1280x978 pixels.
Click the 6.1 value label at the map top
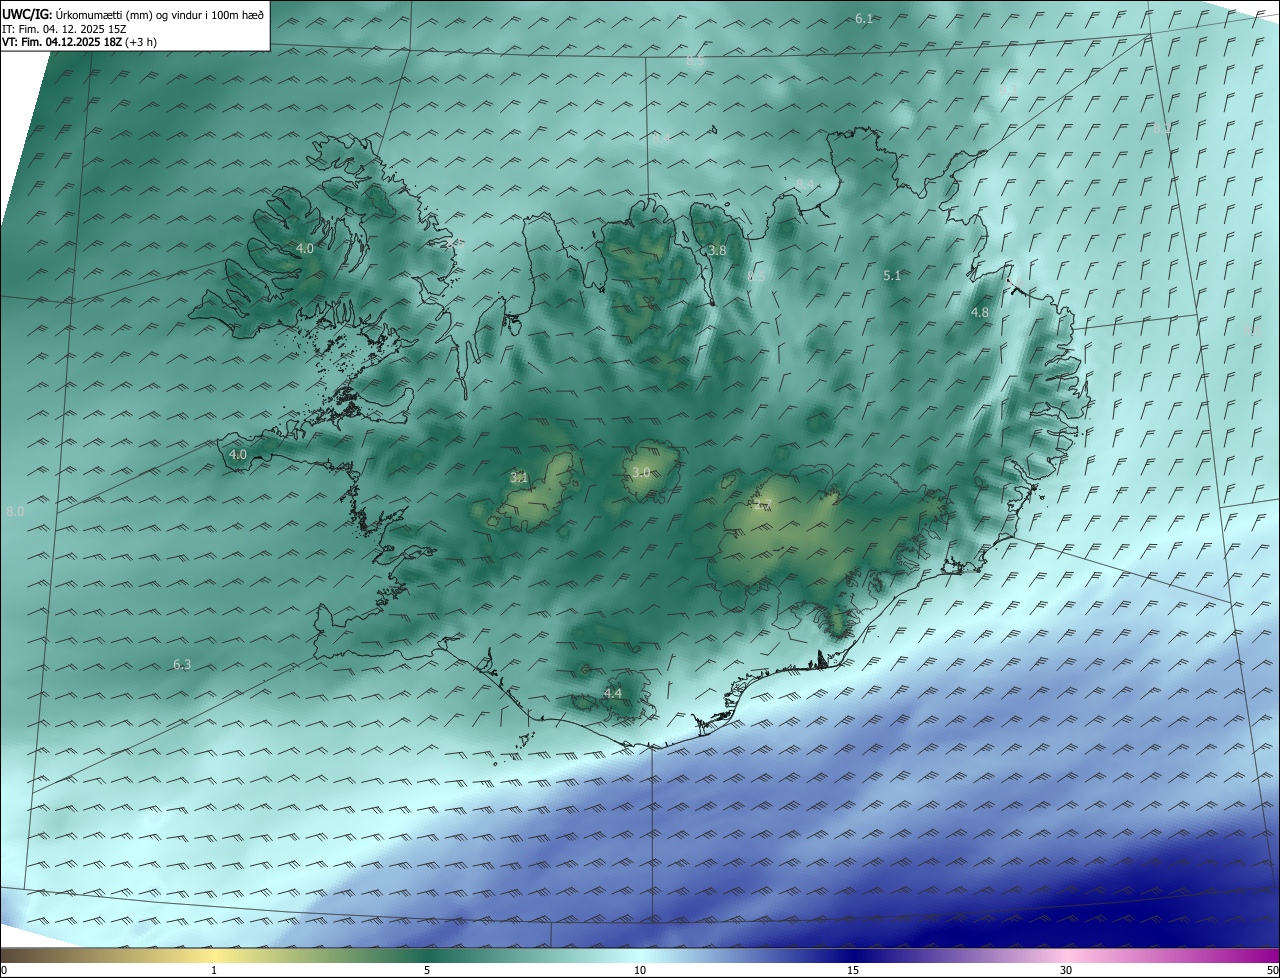[x=865, y=18]
